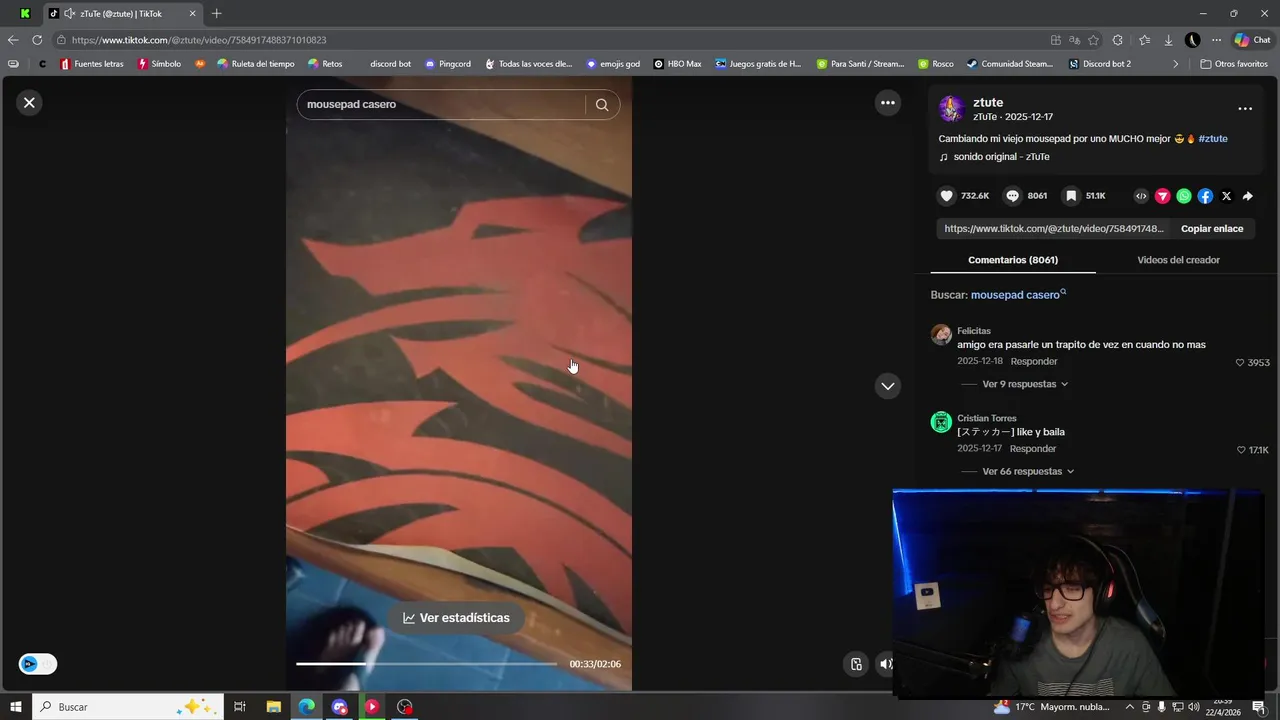The width and height of the screenshot is (1280, 720).
Task: Reply to Cristian Torres's comment
Action: coord(1033,449)
